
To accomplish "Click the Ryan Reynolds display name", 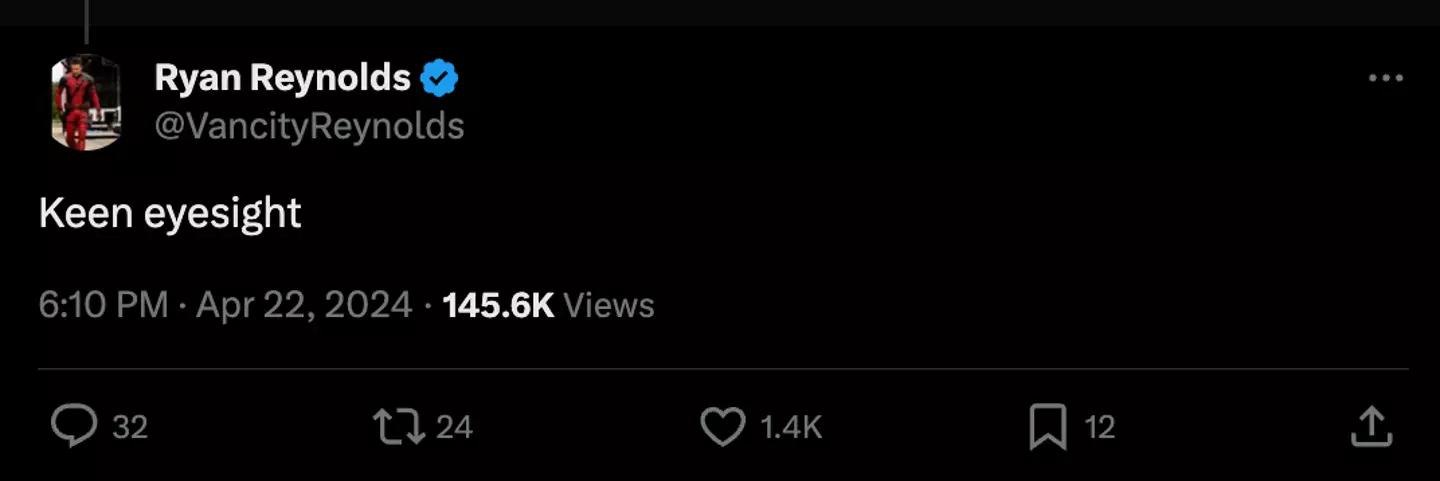I will point(282,78).
